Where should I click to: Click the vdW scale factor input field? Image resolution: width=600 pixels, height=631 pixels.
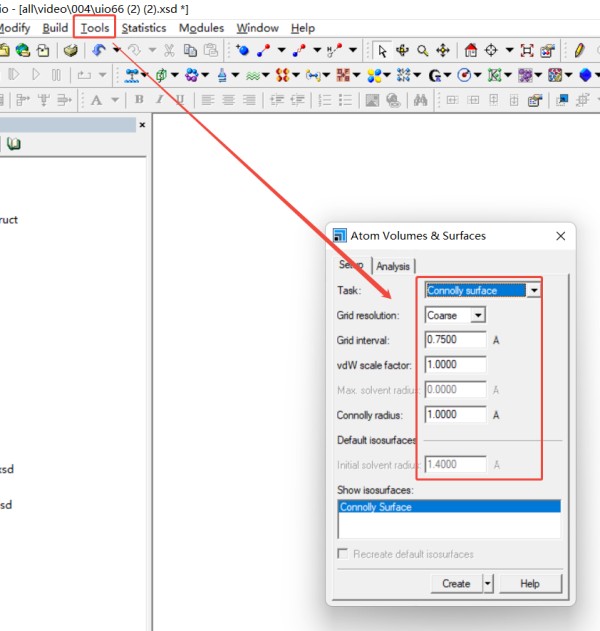(x=455, y=365)
